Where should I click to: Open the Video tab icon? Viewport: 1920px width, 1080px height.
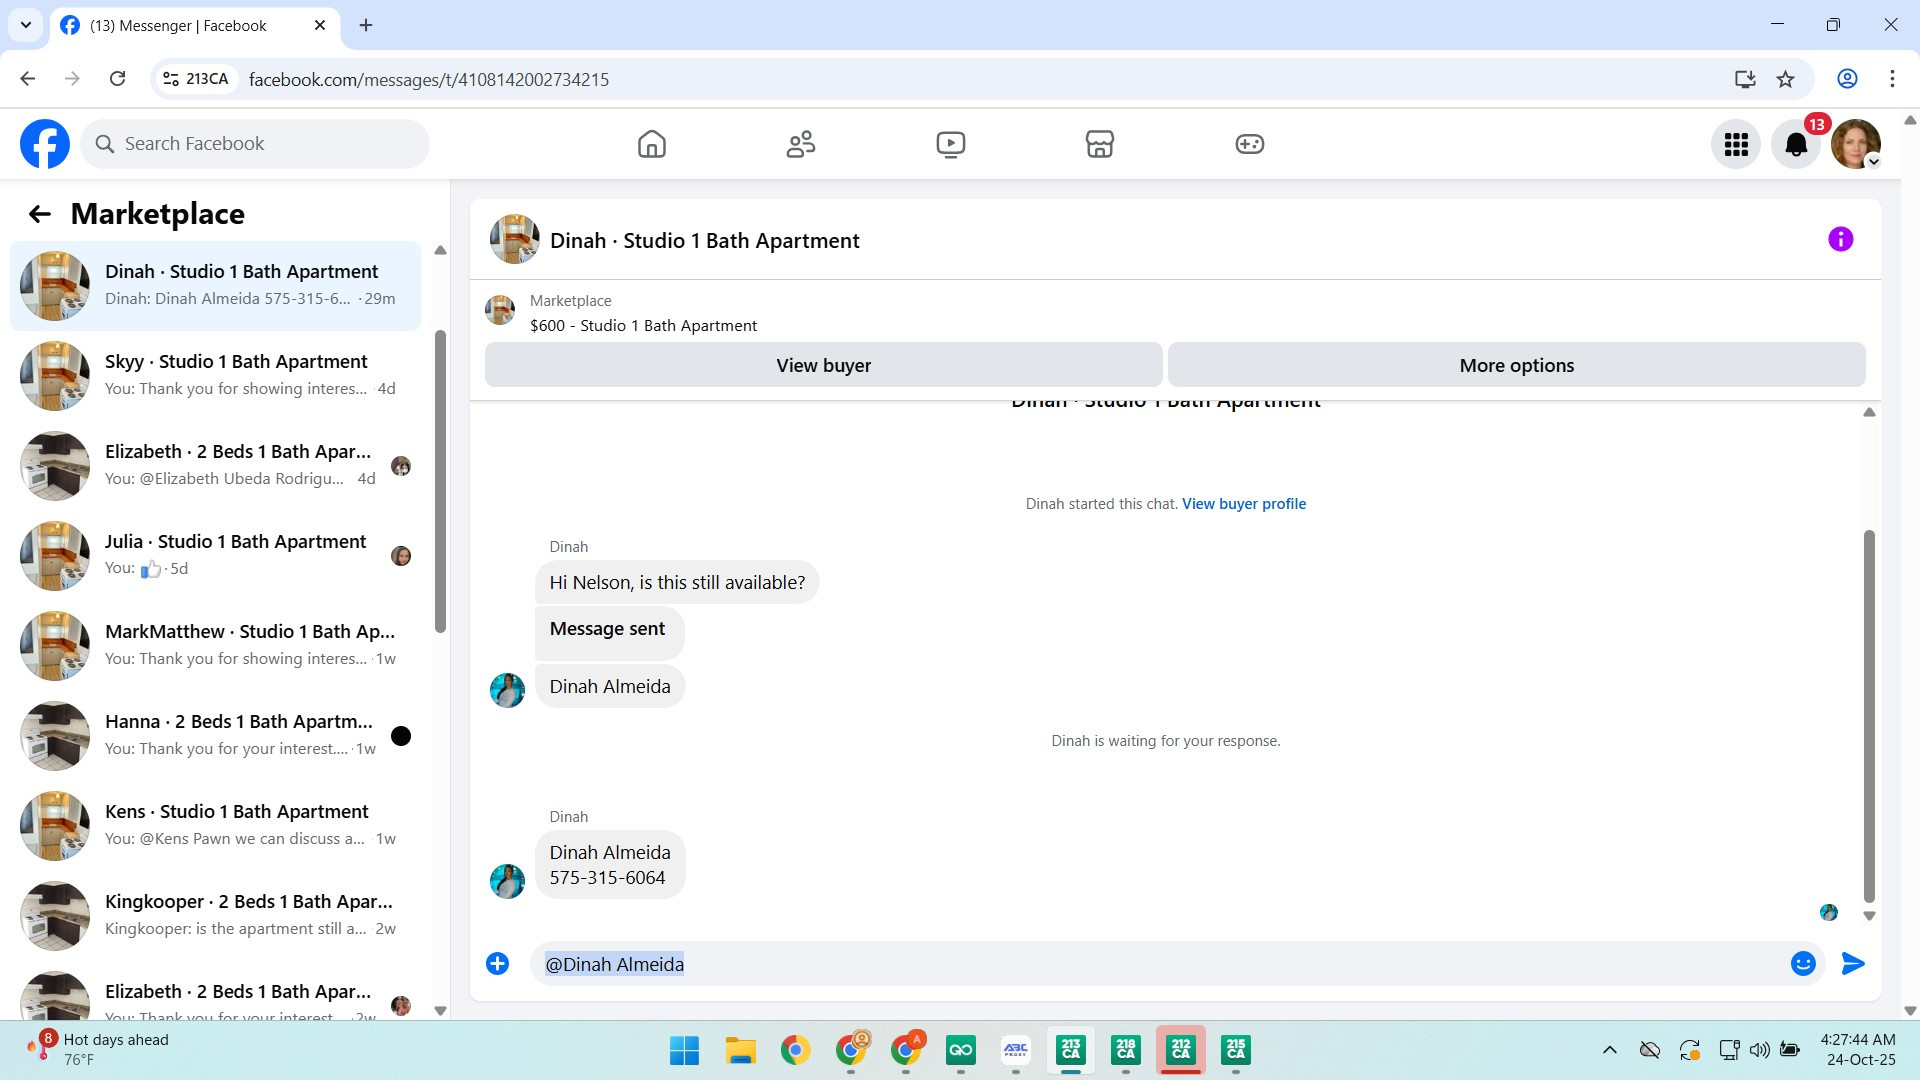951,144
